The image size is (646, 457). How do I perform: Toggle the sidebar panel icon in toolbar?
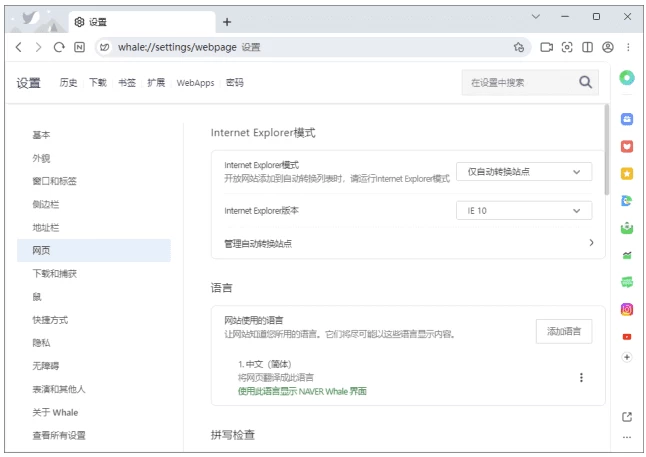tap(587, 47)
